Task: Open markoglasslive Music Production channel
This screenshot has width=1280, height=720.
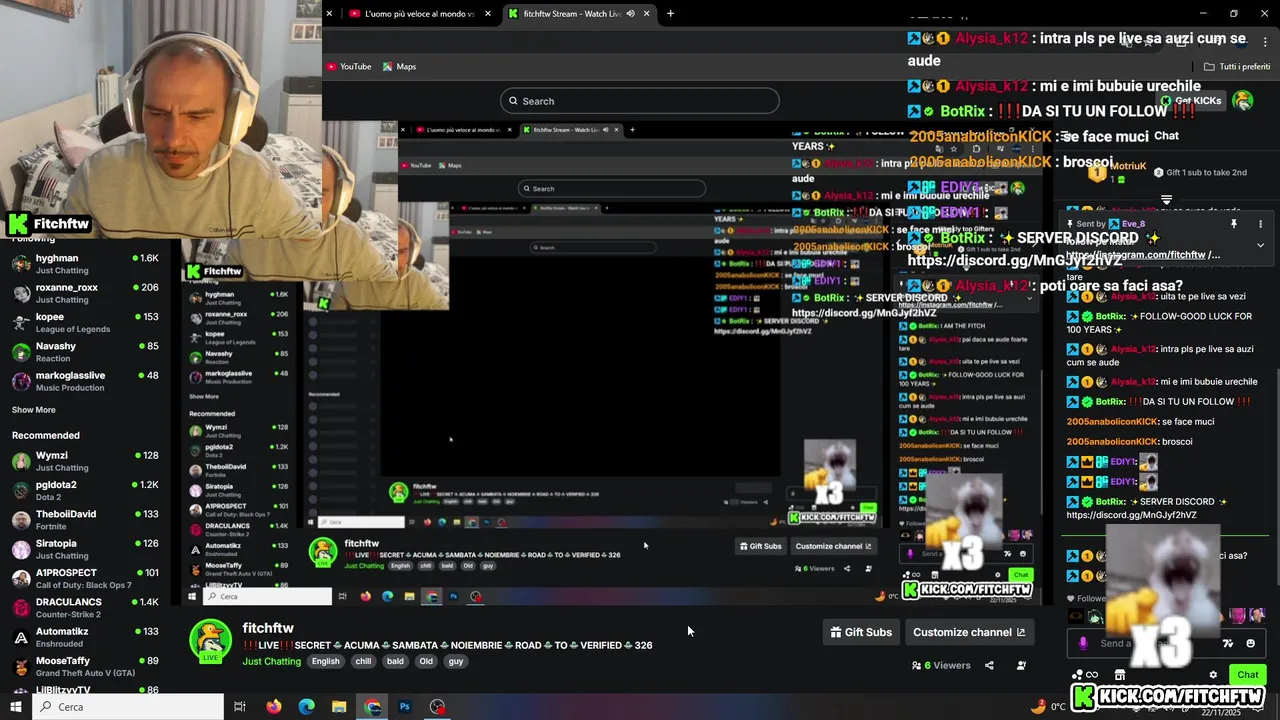Action: 86,381
